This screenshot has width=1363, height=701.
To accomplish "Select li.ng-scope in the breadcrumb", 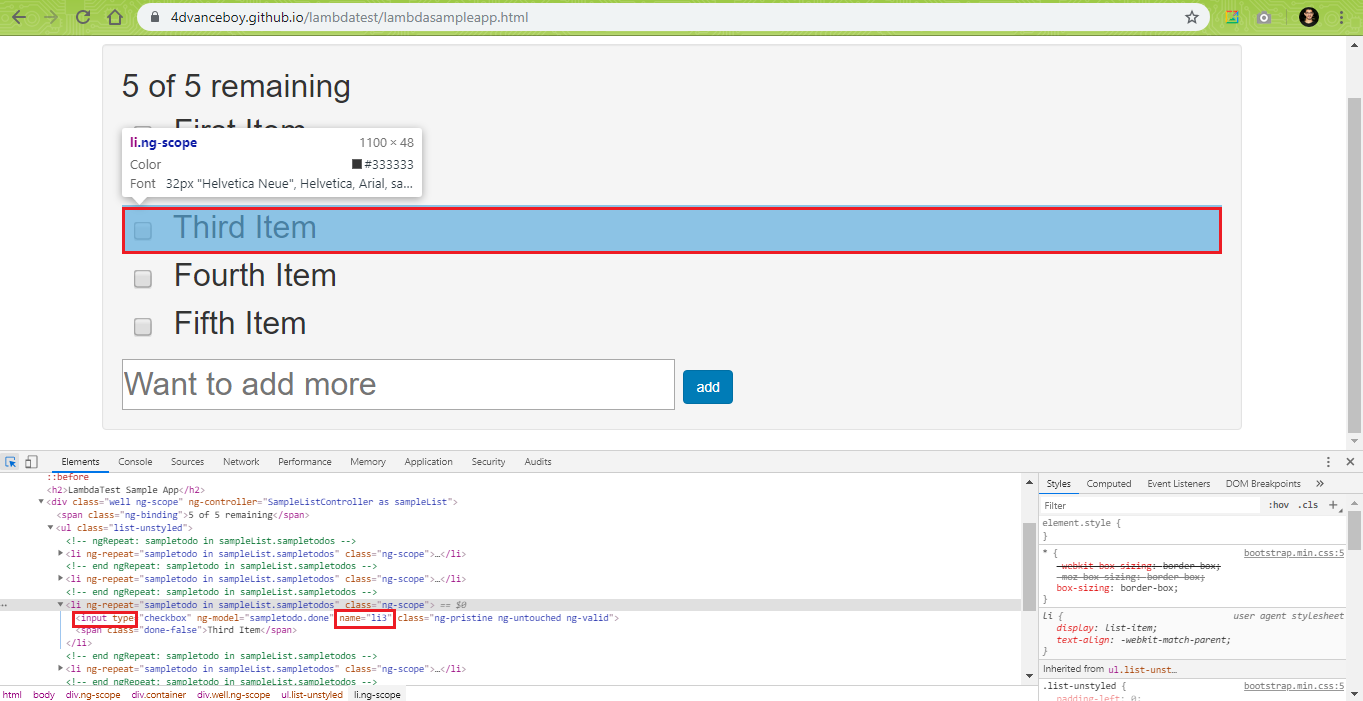I will (x=377, y=694).
